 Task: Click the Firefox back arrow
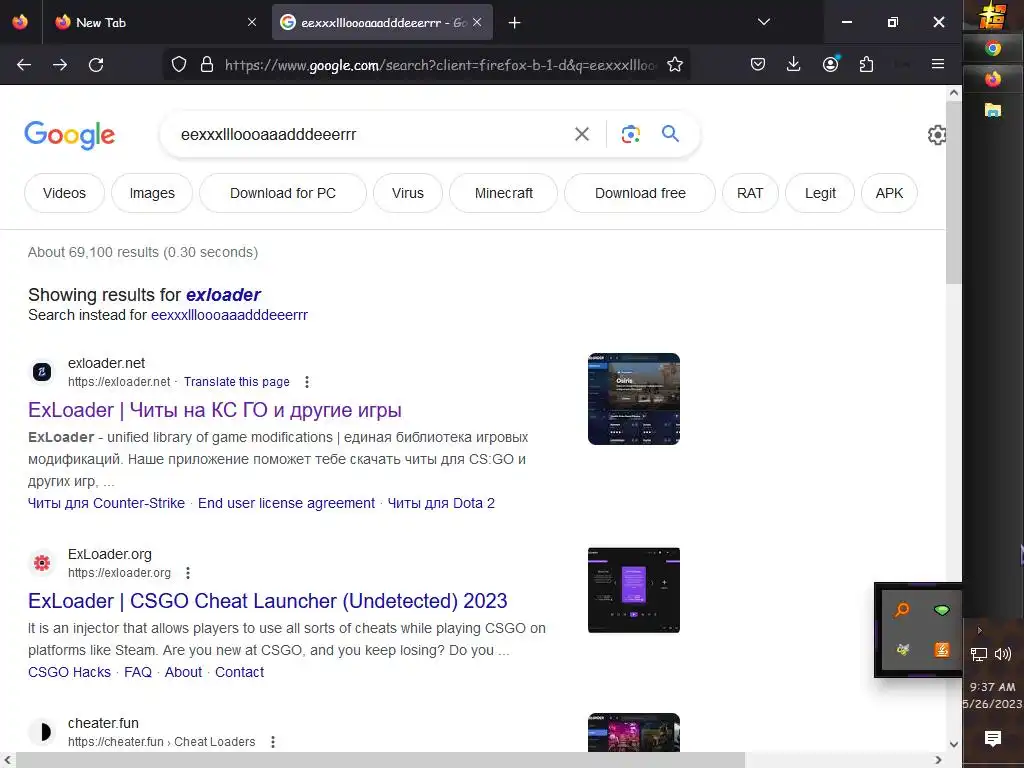point(24,65)
